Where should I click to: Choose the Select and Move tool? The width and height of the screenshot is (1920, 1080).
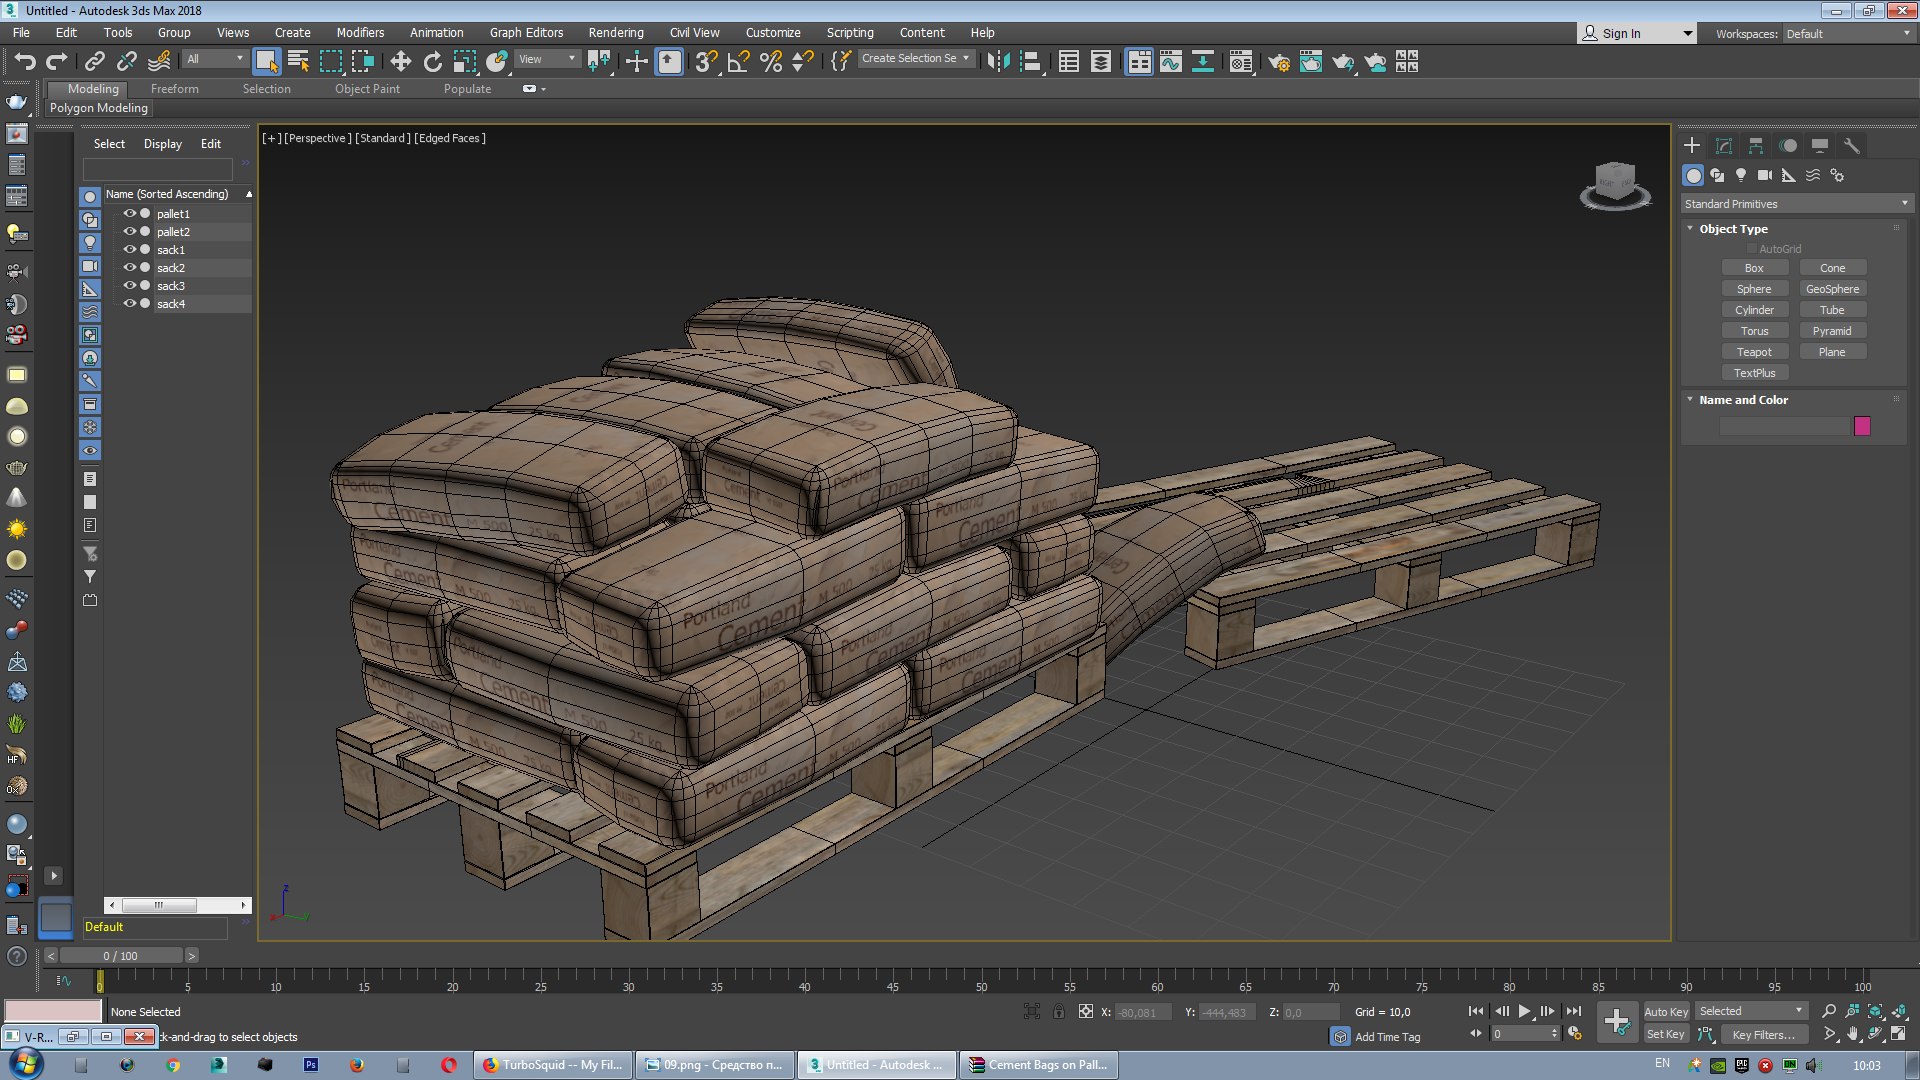coord(401,62)
